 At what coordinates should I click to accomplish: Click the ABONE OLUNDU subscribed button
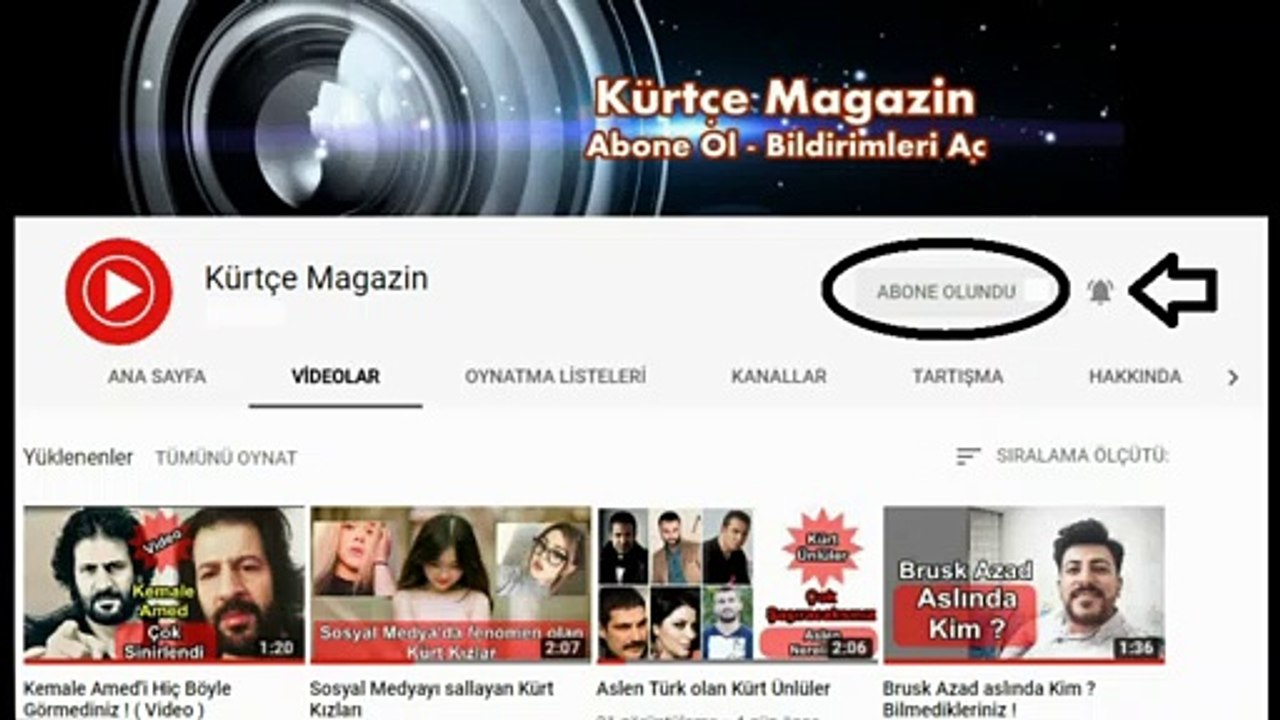946,292
